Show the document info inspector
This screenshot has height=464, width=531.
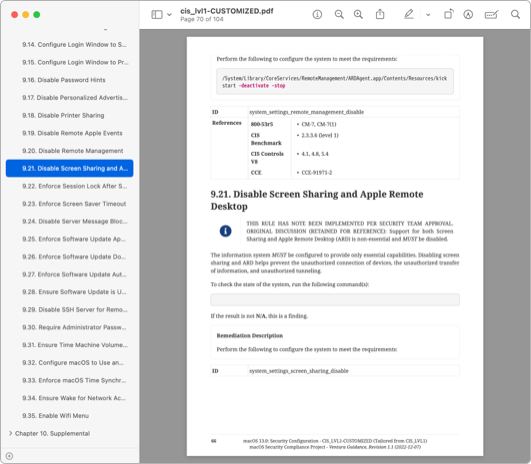point(317,15)
